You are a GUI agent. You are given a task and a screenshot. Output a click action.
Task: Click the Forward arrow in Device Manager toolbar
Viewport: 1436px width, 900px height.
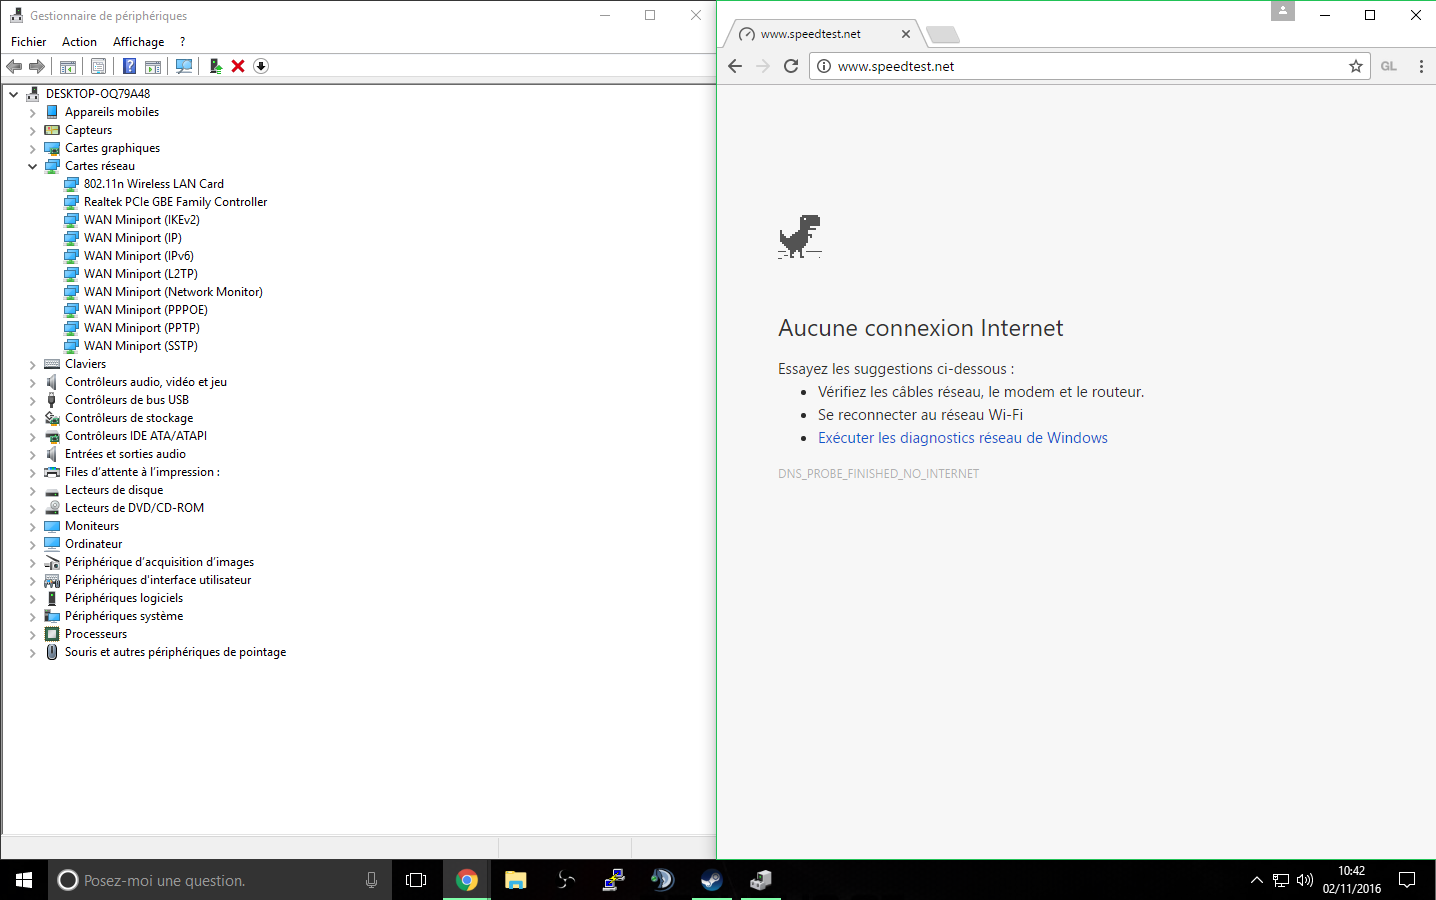pyautogui.click(x=37, y=66)
